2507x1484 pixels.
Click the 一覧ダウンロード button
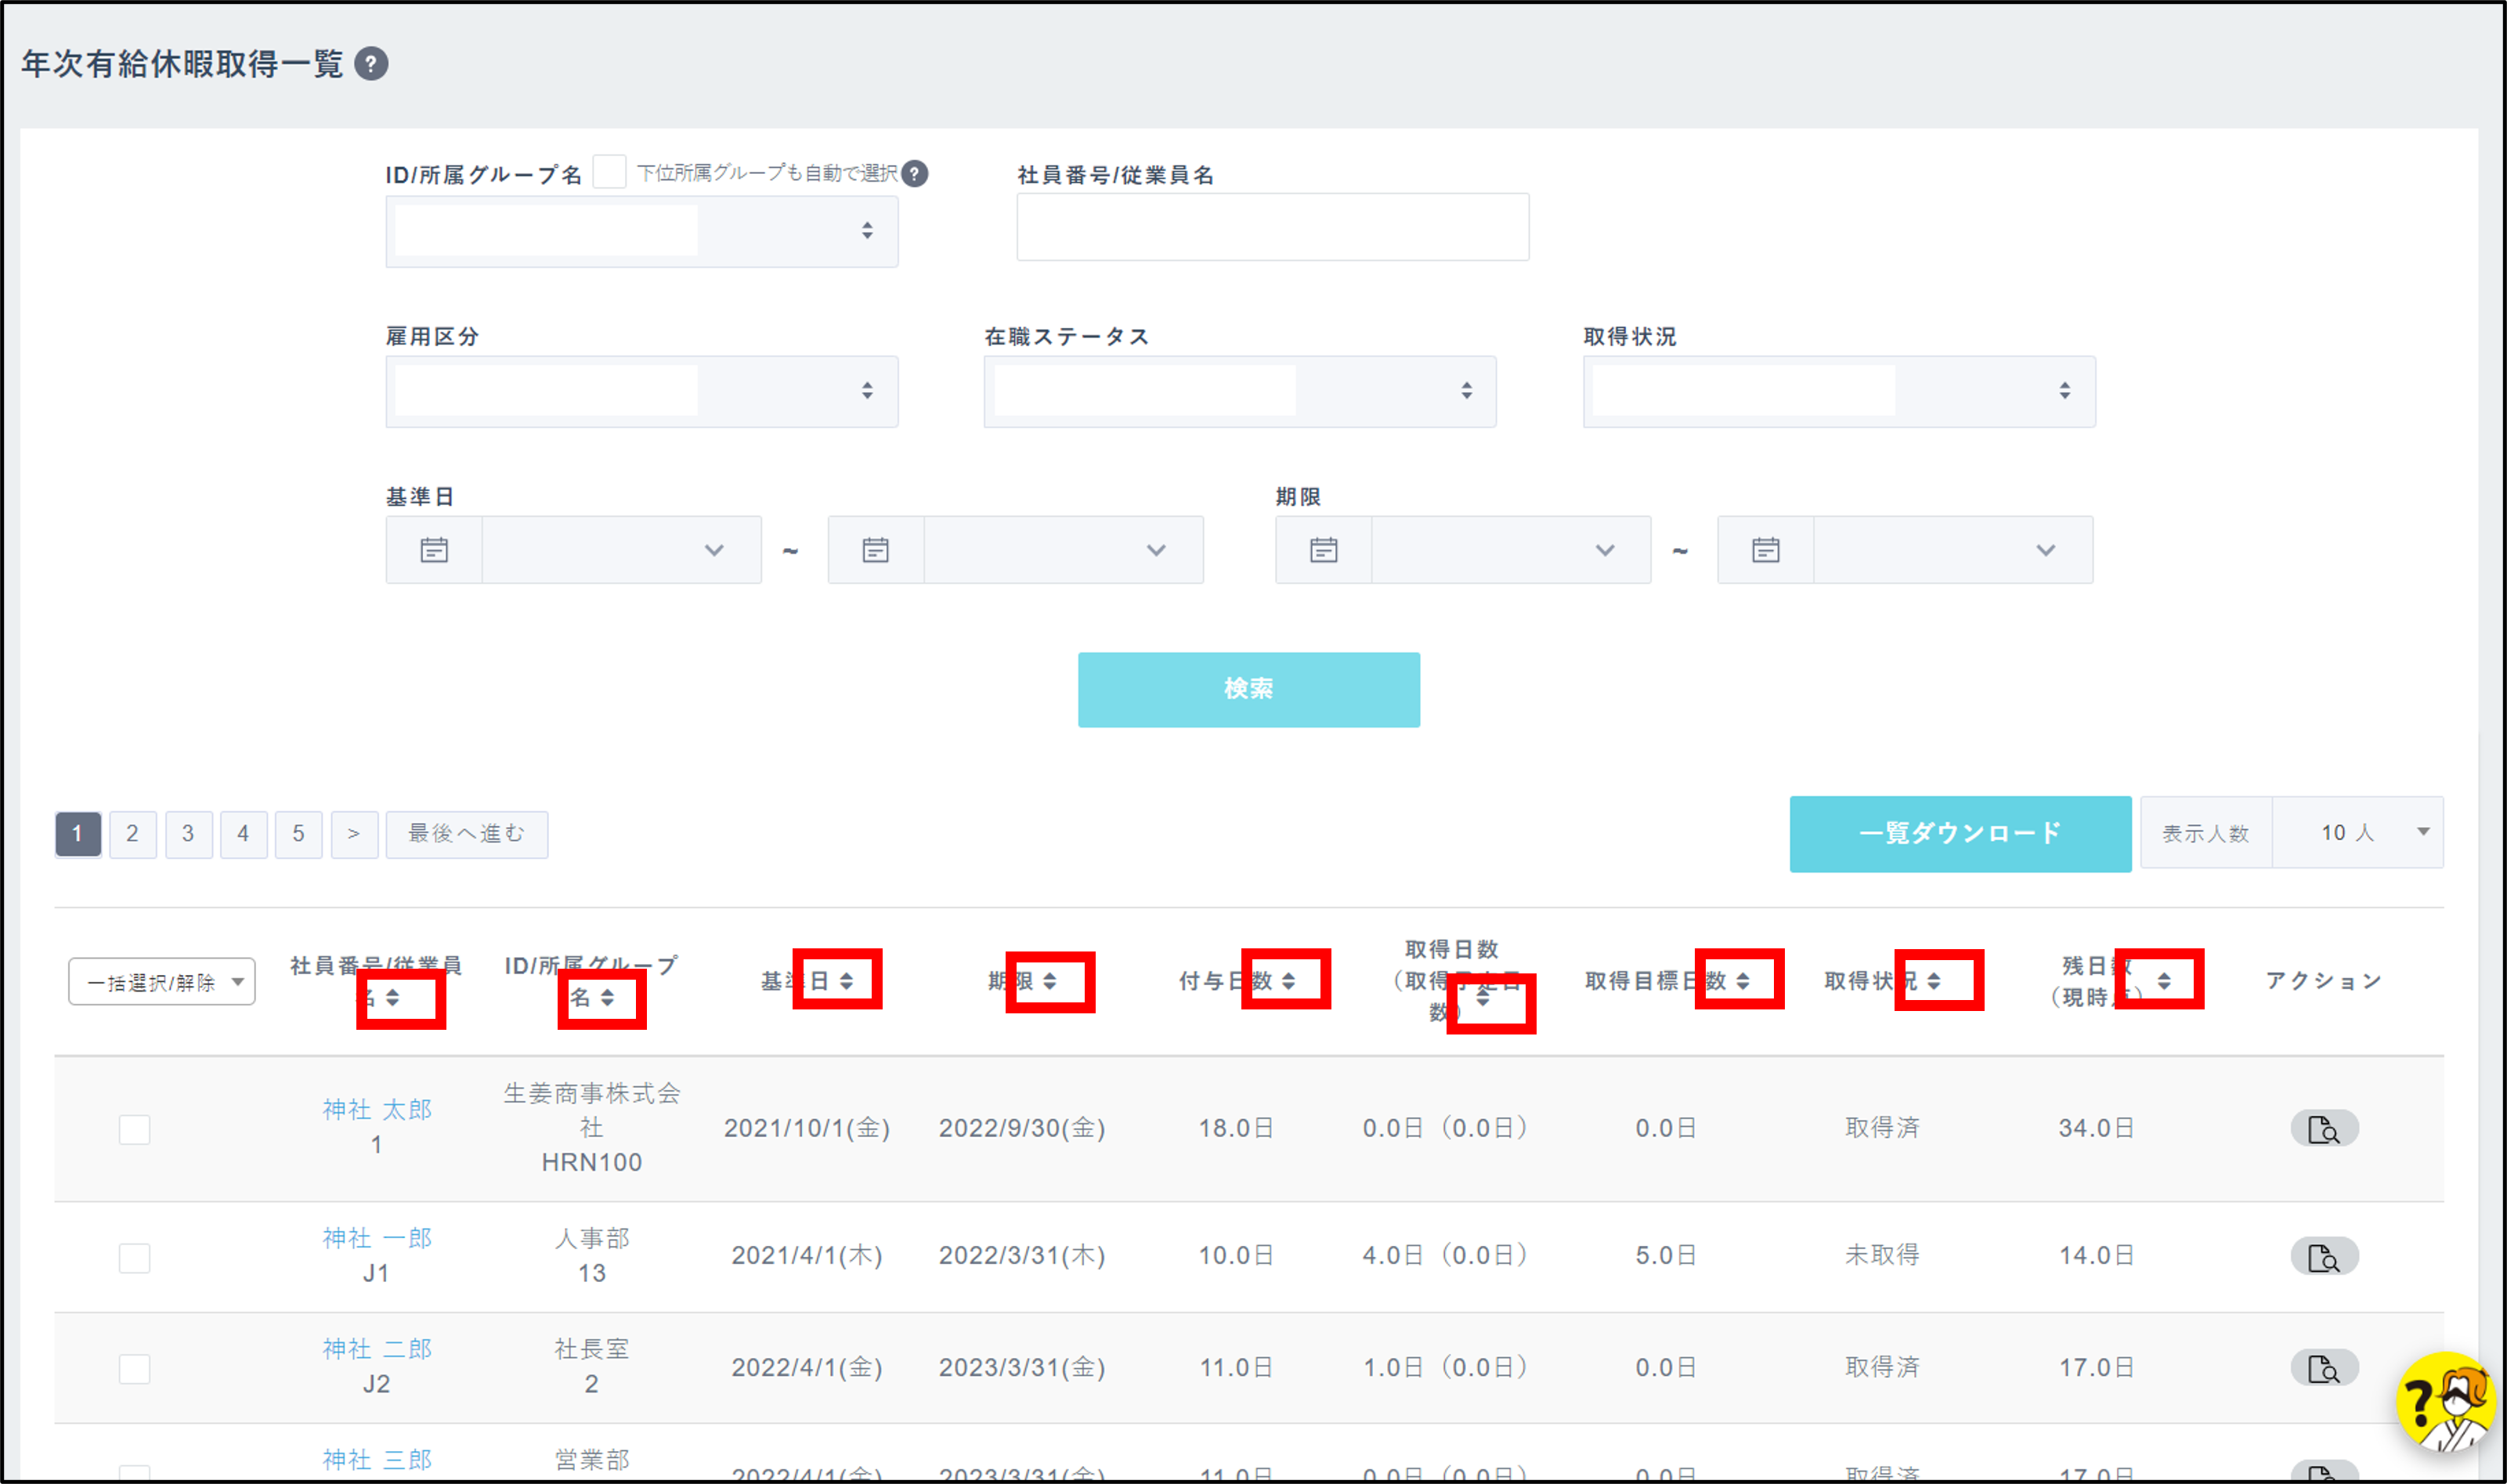coord(1959,834)
